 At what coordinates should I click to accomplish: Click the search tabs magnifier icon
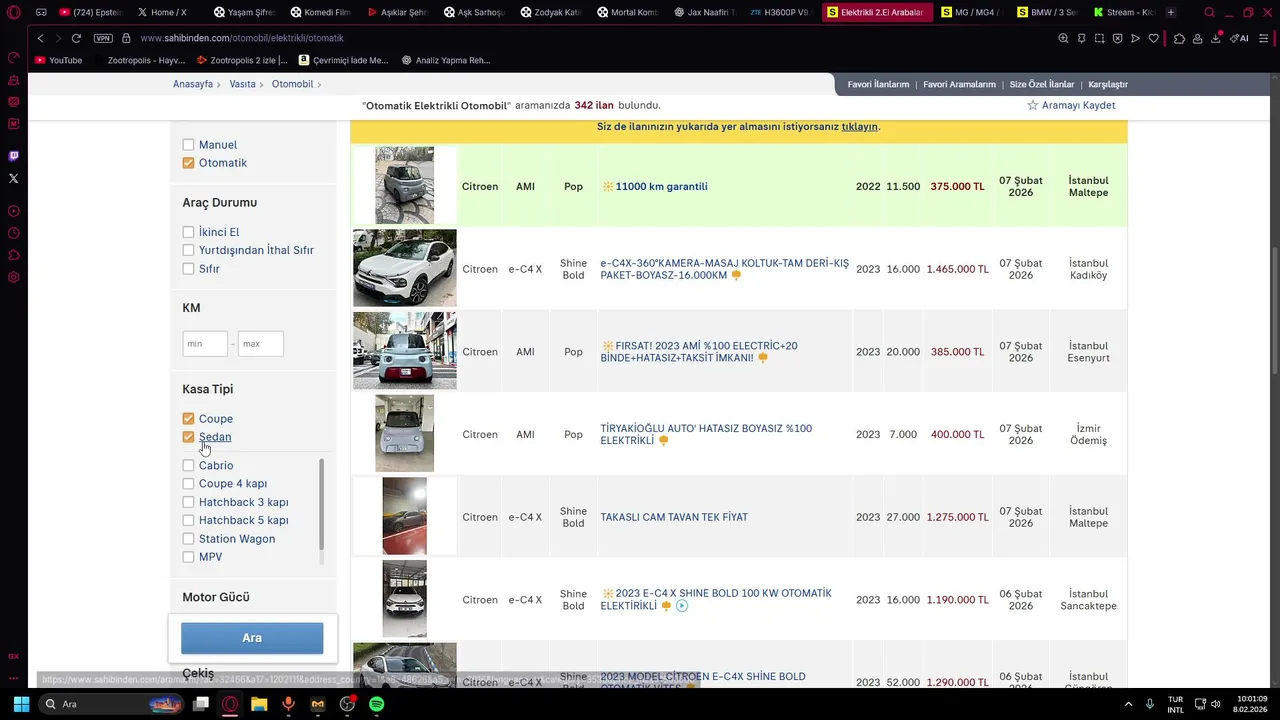coord(1209,12)
